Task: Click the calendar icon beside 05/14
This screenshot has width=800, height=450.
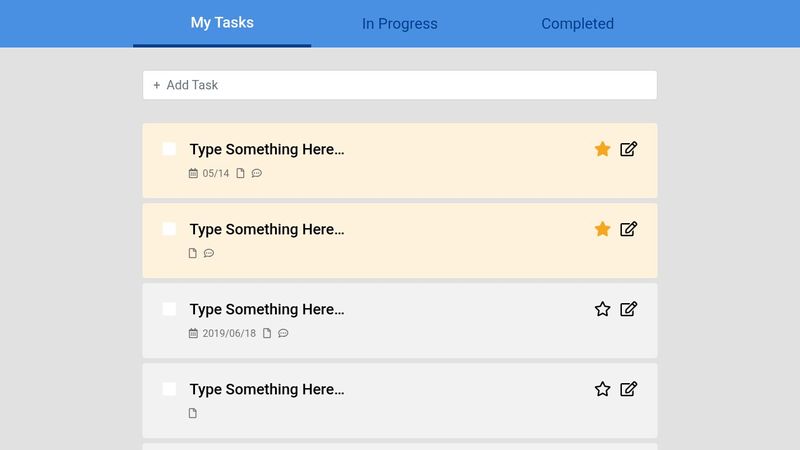Action: (193, 173)
